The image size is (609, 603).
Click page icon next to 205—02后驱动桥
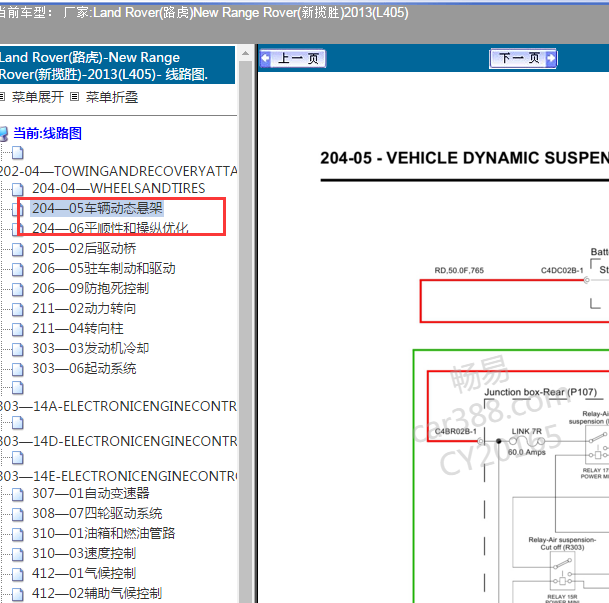17,249
